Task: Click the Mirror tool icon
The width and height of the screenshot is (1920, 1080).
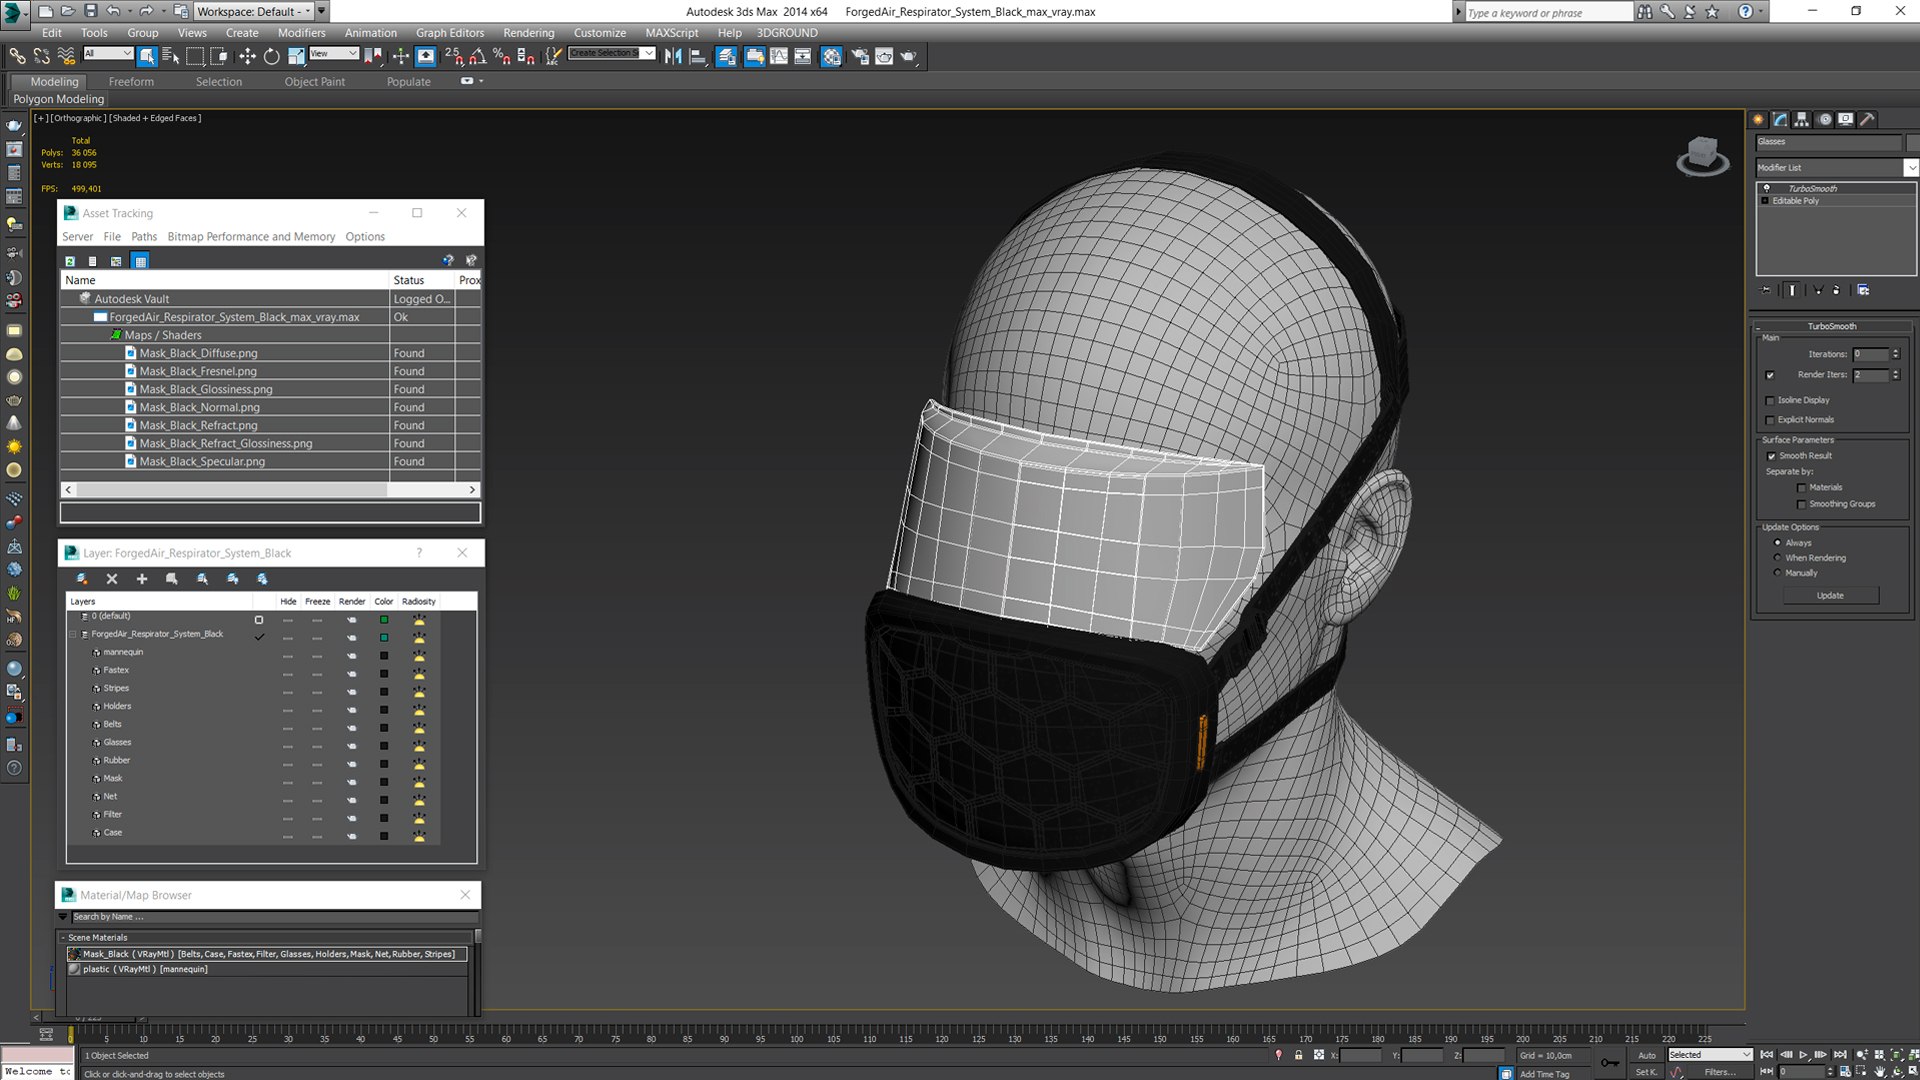Action: coord(673,57)
